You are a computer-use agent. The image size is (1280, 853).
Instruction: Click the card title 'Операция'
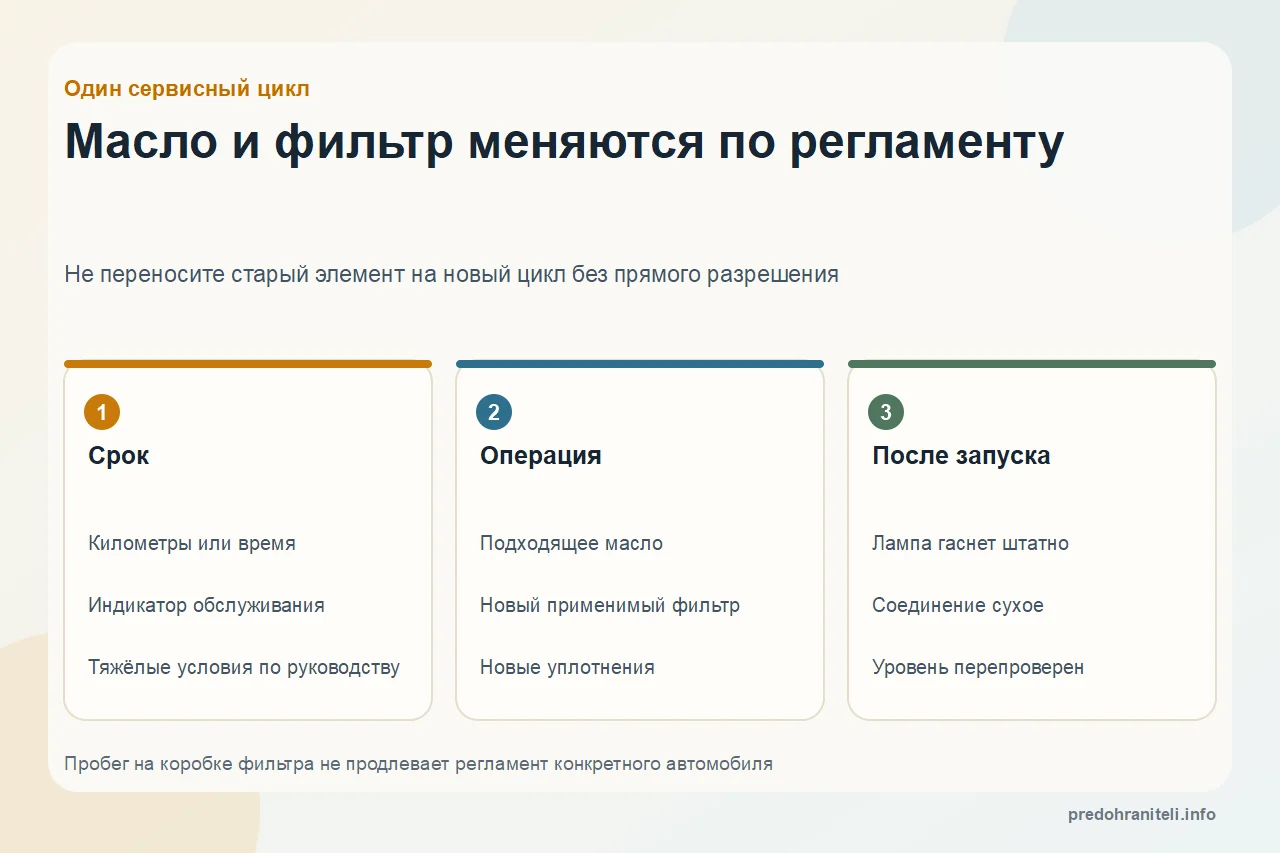click(541, 456)
